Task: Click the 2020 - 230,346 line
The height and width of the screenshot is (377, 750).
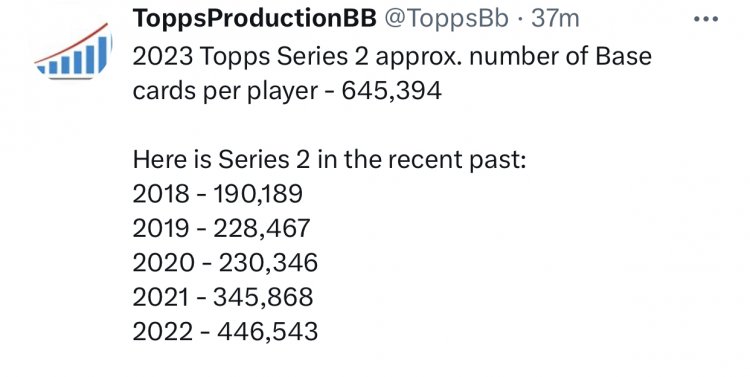Action: click(x=225, y=263)
